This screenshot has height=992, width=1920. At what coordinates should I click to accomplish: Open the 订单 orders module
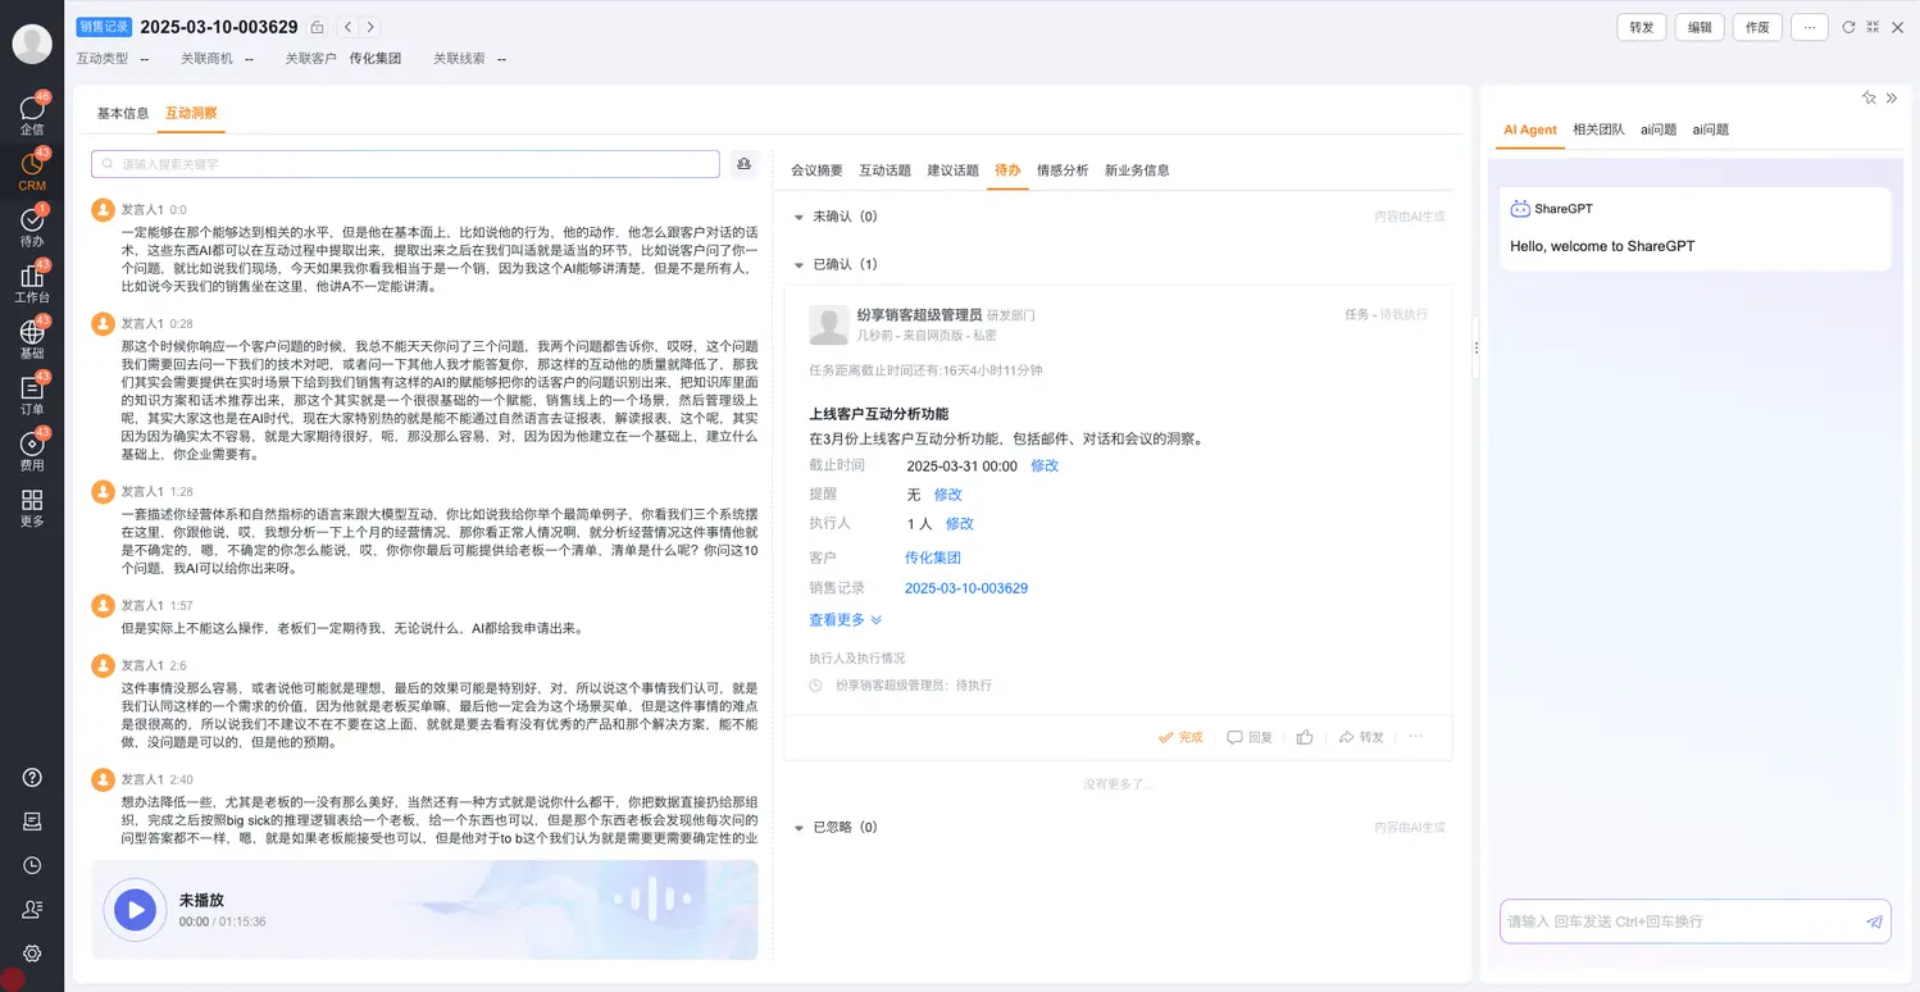[x=32, y=394]
